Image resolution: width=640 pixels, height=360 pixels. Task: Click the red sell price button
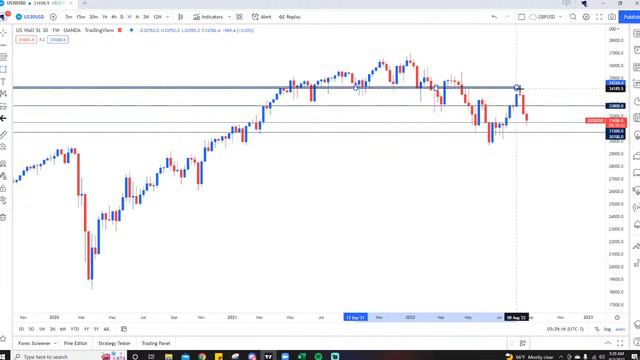click(x=26, y=40)
